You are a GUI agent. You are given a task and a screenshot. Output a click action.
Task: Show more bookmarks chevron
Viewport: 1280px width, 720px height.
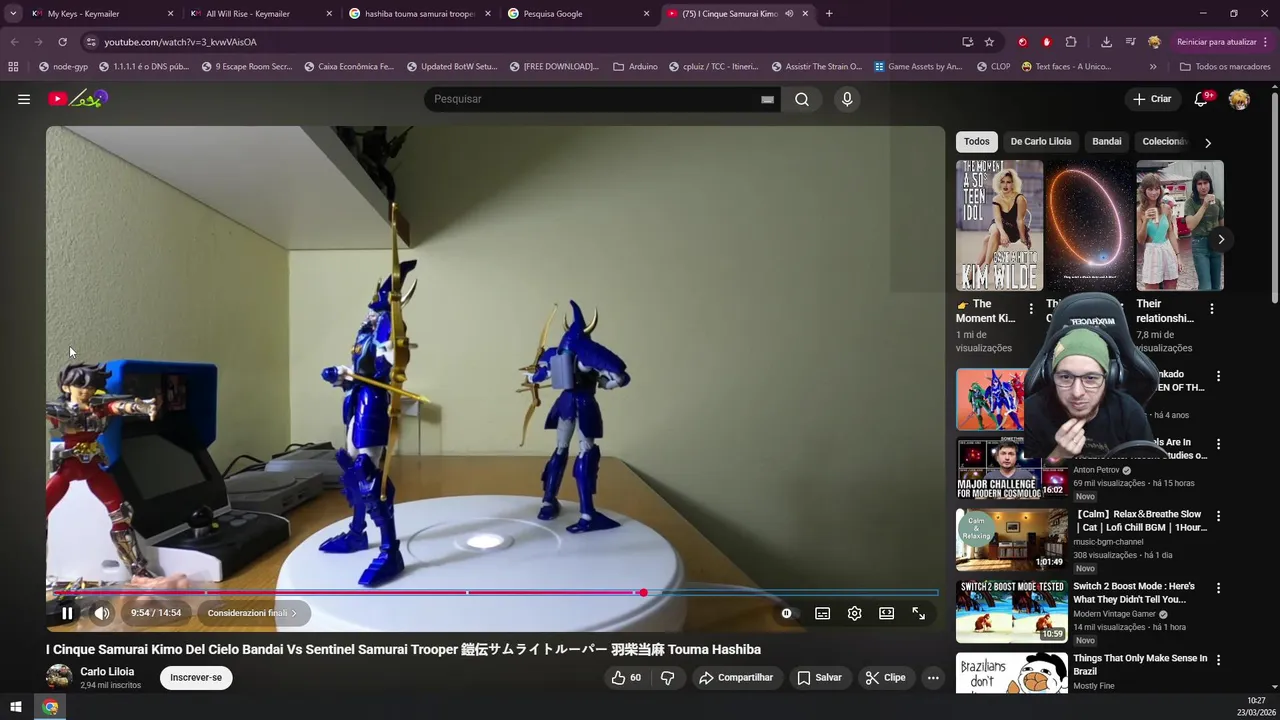coord(1153,67)
